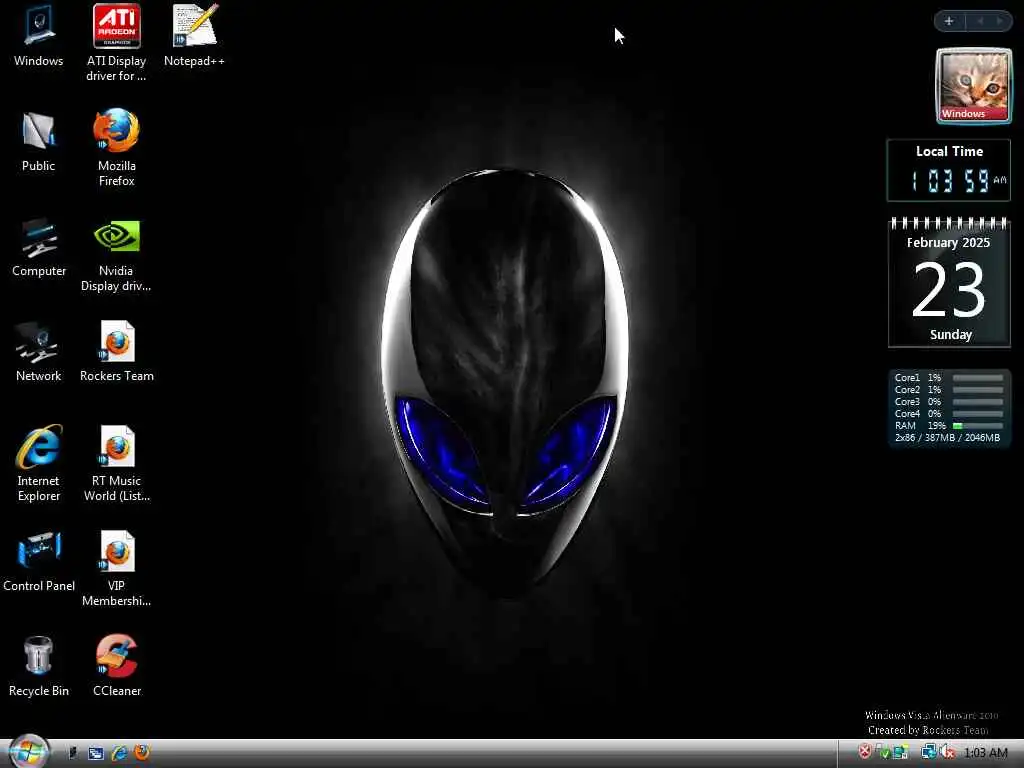Click green checkmark tray icon
Screen dimensions: 1024x768
[x=884, y=753]
